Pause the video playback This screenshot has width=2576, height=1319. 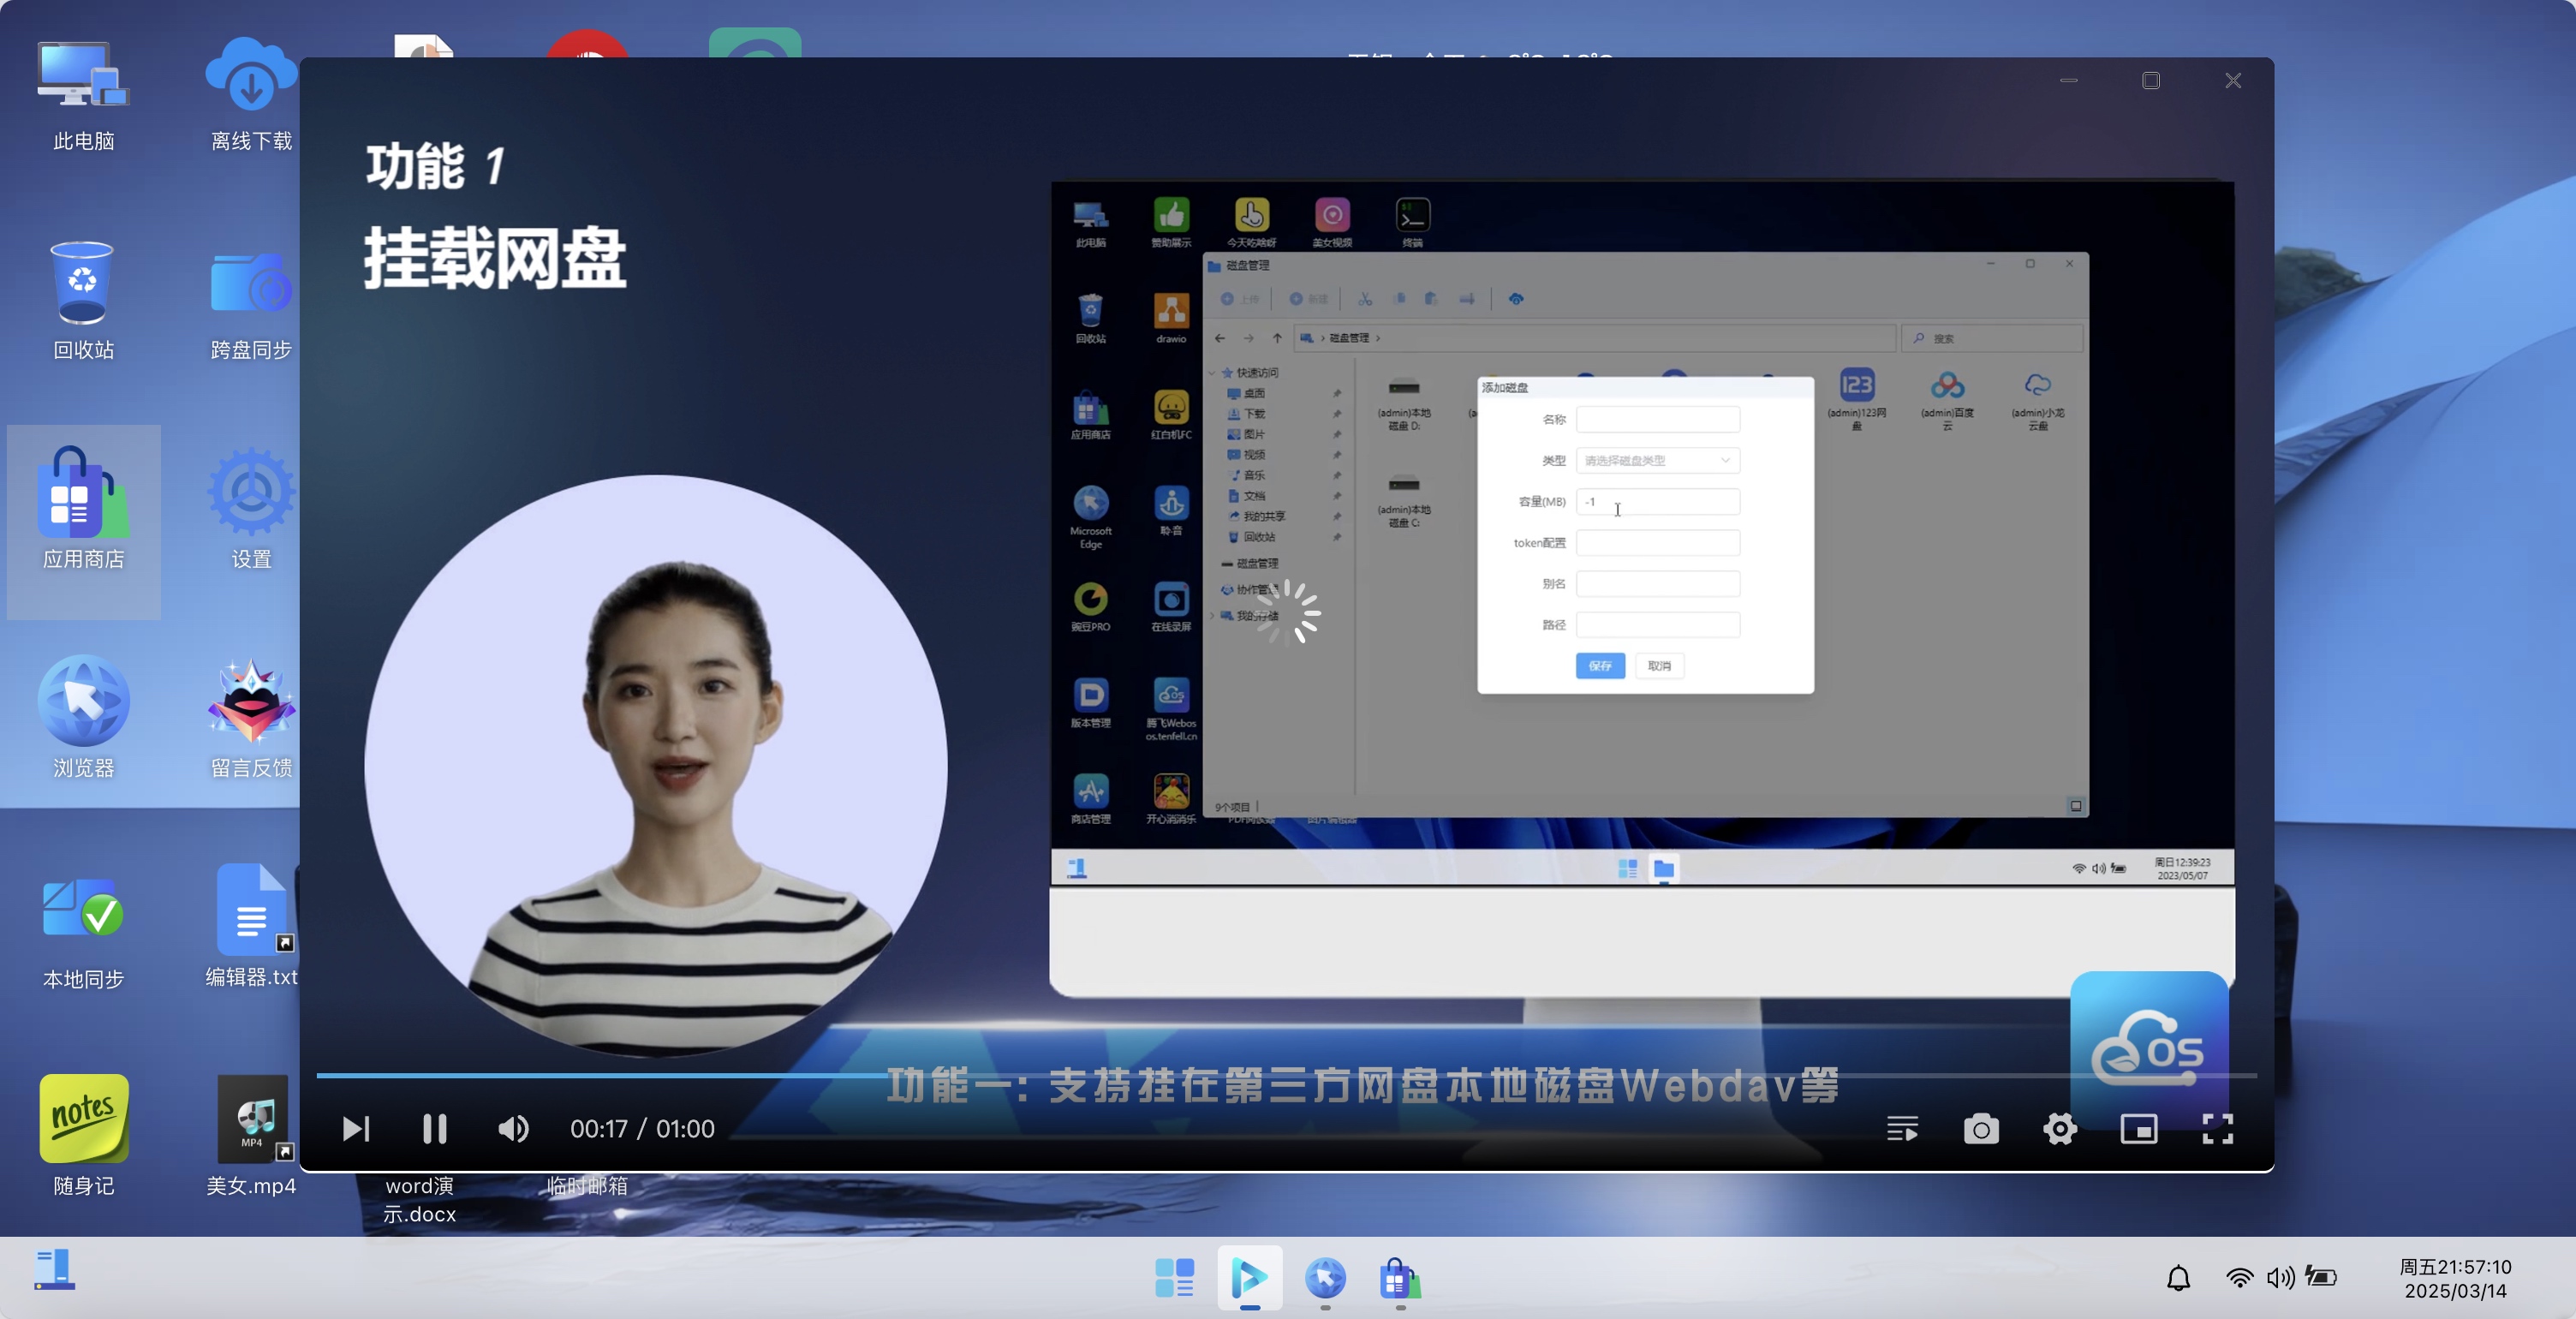click(x=434, y=1129)
